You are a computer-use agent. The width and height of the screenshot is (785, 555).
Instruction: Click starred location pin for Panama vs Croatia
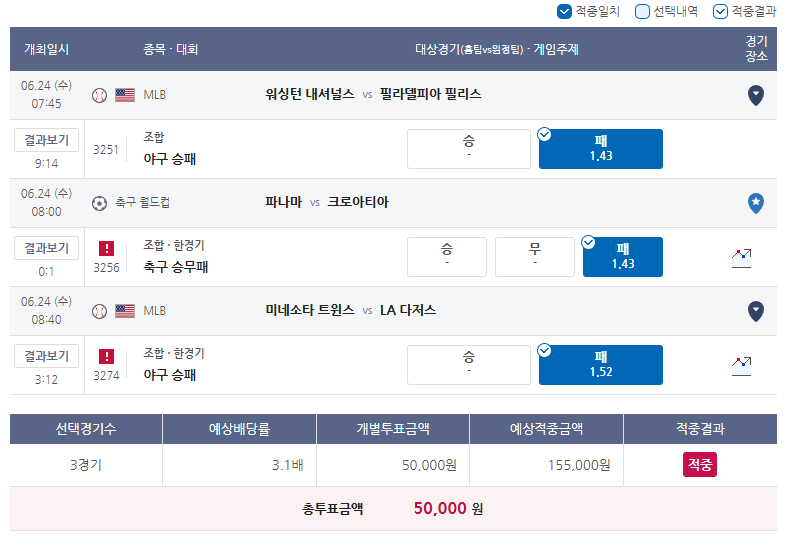[755, 203]
